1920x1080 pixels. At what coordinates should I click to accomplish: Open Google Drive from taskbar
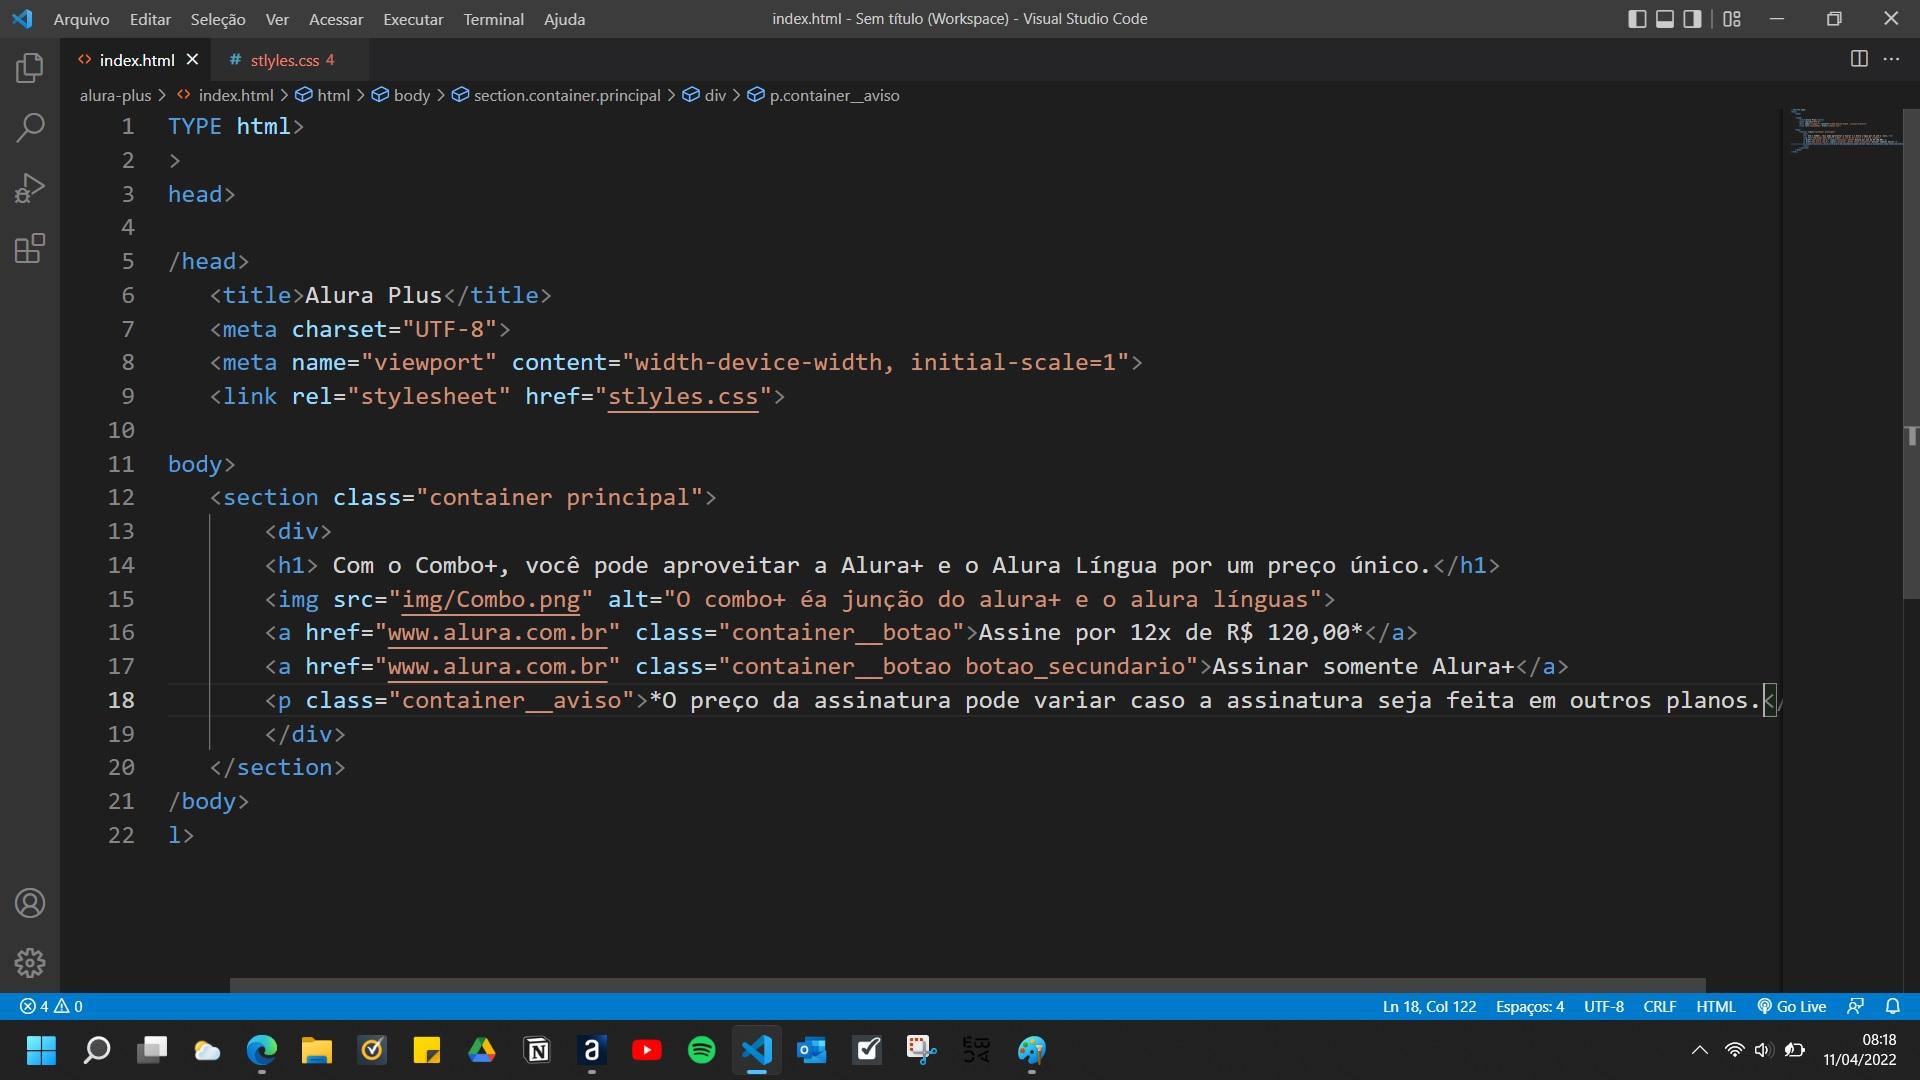pyautogui.click(x=482, y=1050)
